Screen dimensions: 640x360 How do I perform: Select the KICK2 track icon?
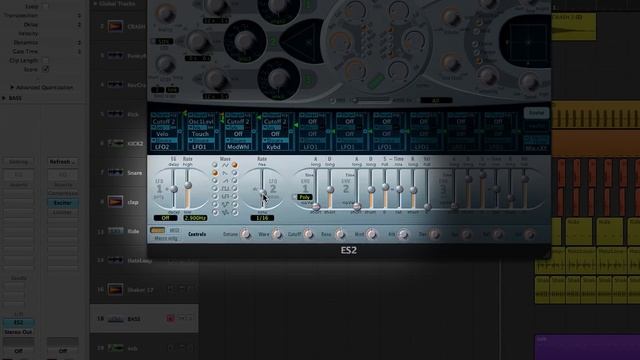pos(115,143)
